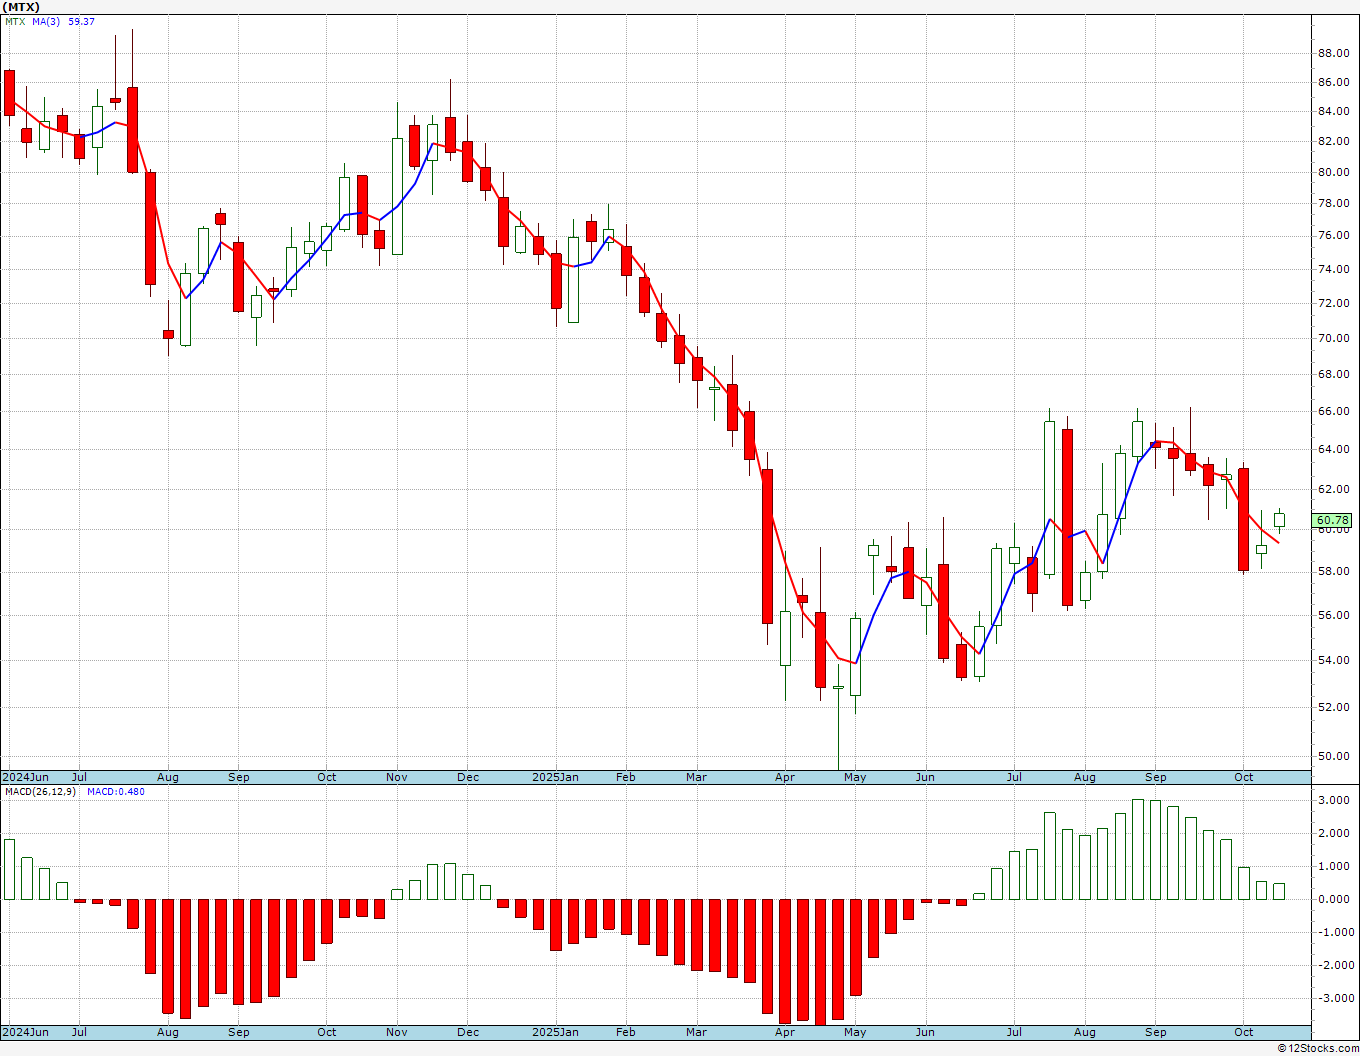The height and width of the screenshot is (1056, 1360).
Task: Click 2025Jan on the MACD panel time axis
Action: [x=555, y=1032]
